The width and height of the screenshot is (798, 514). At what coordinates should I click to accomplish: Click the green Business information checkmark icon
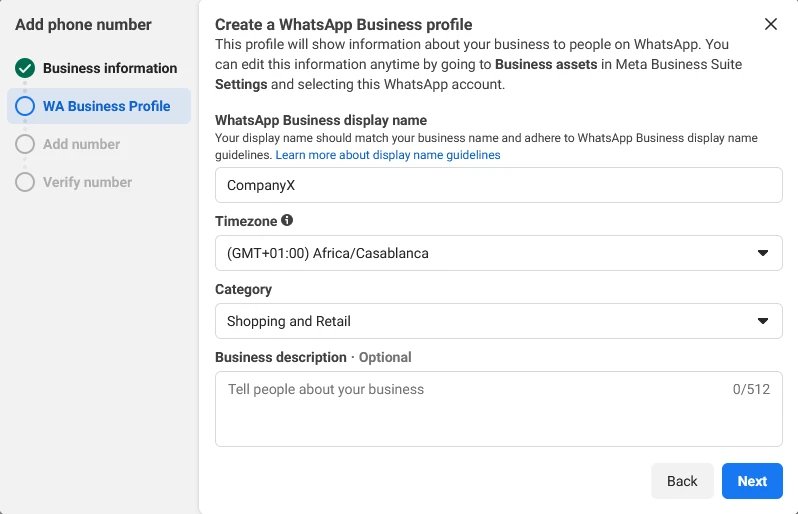(x=25, y=68)
